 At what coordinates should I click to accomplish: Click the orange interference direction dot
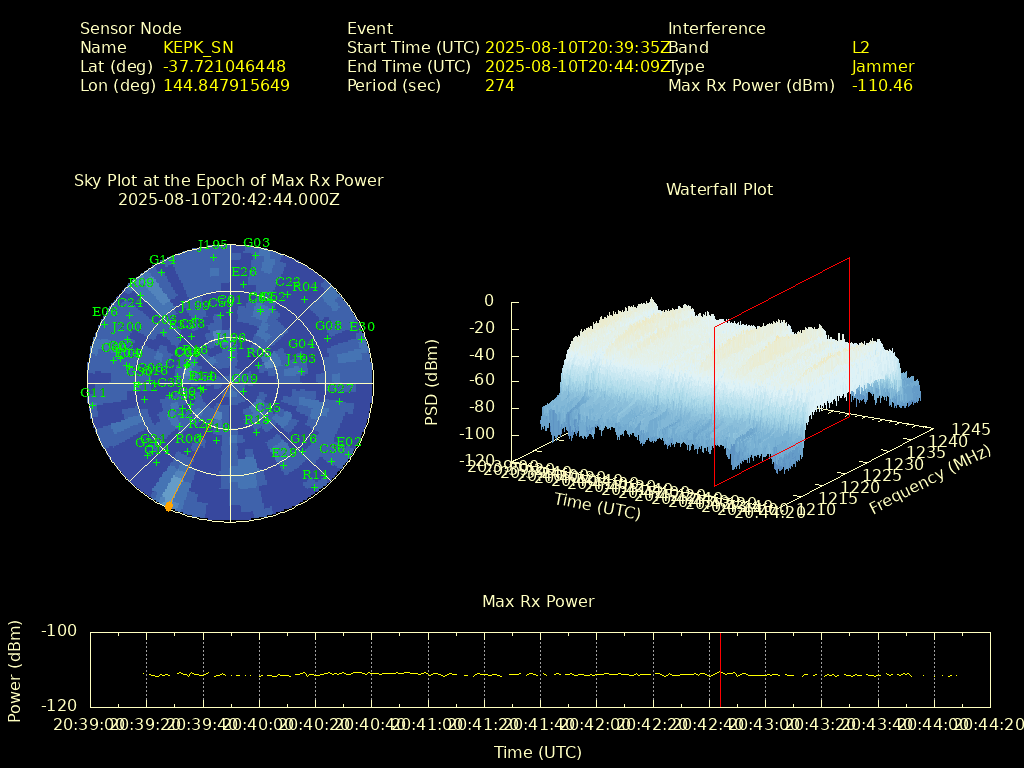pyautogui.click(x=168, y=507)
